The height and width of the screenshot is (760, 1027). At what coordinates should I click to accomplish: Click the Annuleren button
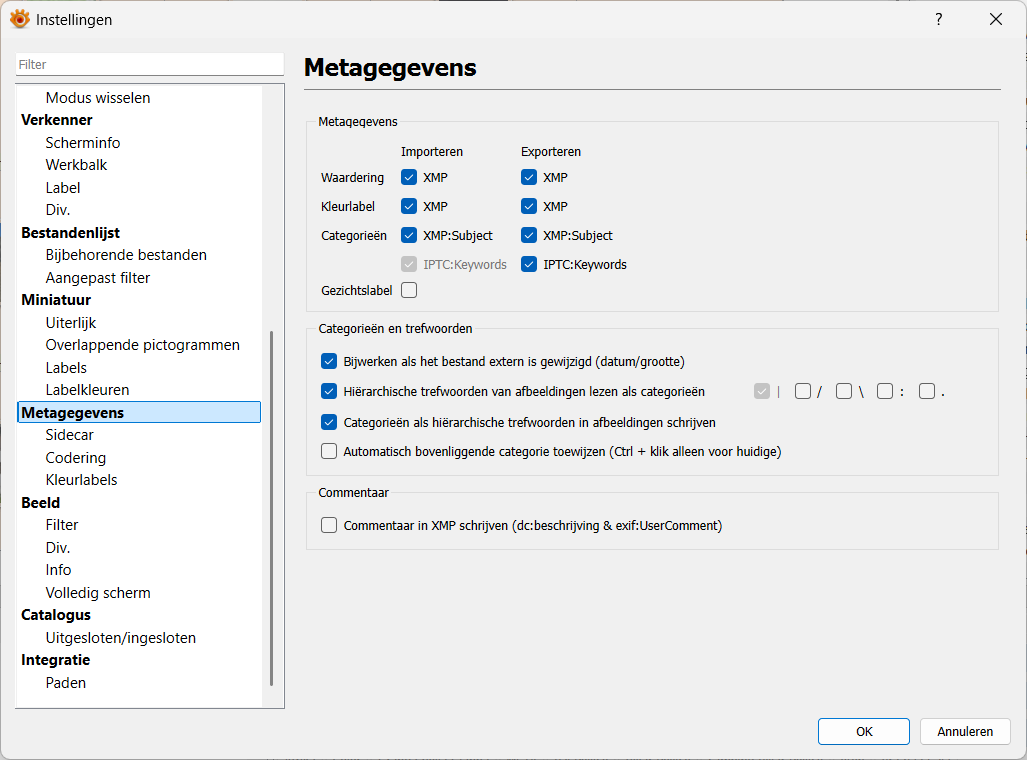pos(965,731)
